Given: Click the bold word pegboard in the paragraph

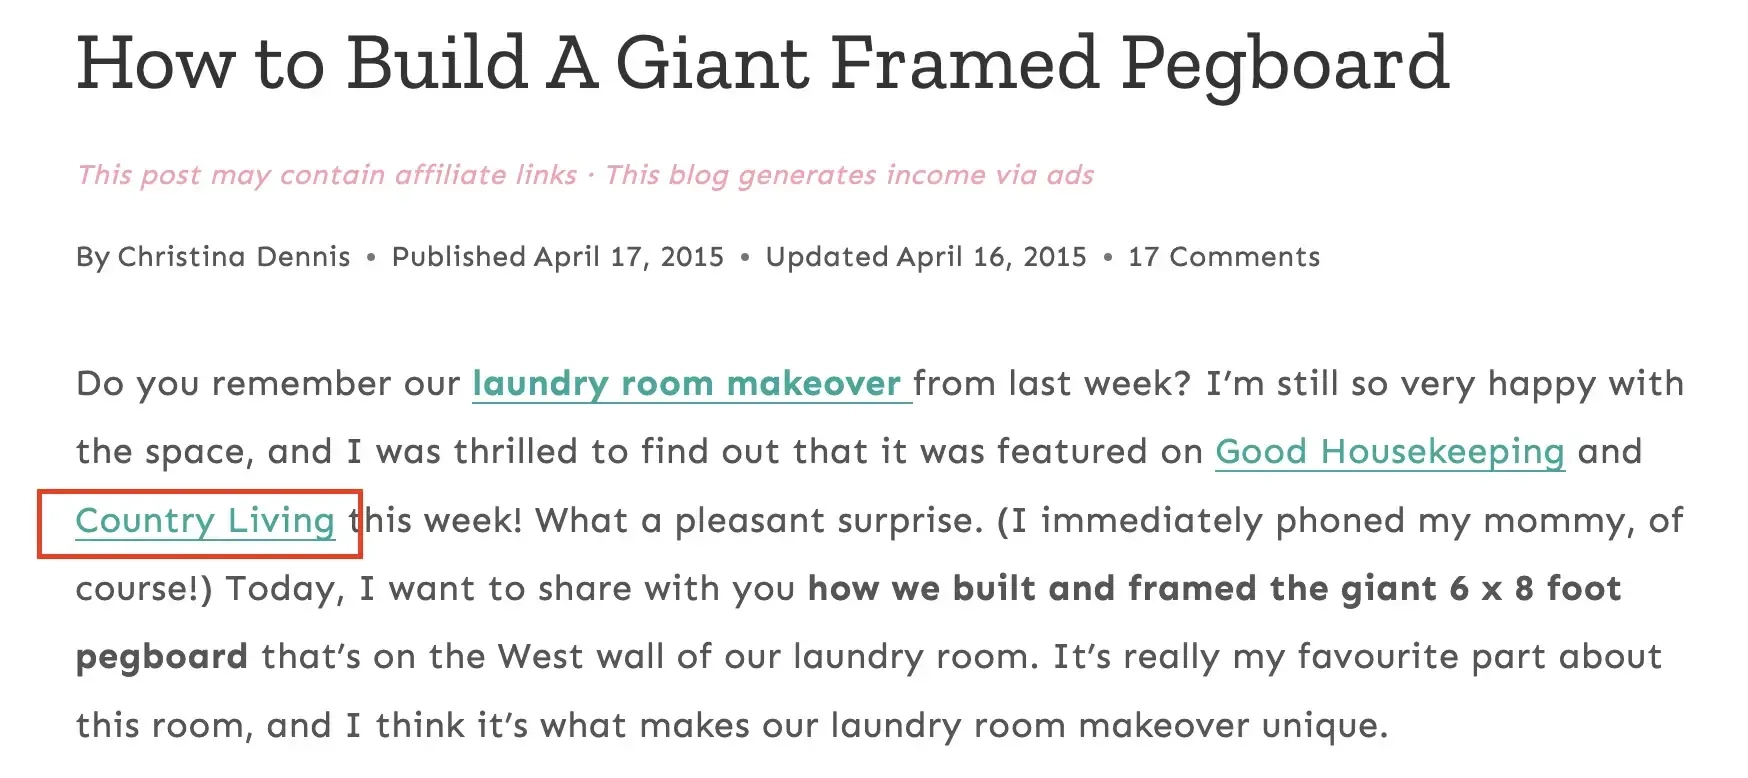Looking at the screenshot, I should [x=161, y=657].
